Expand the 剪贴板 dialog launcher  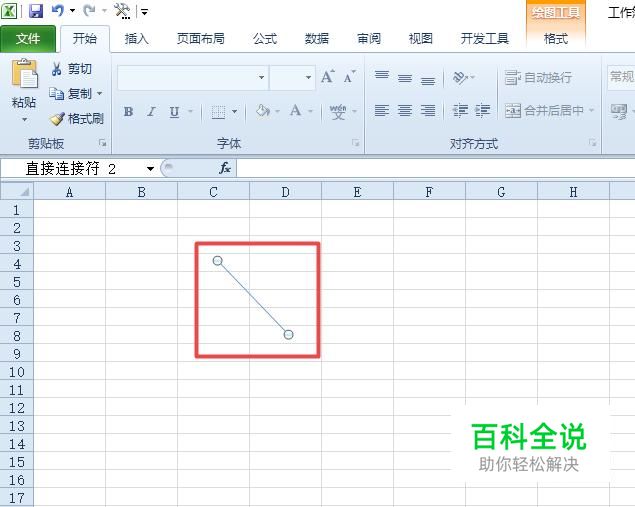click(x=103, y=143)
